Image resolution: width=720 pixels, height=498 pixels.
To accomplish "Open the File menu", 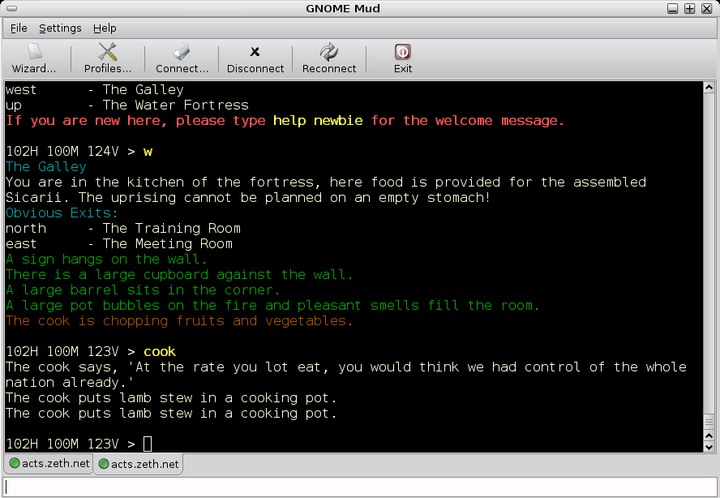I will (x=19, y=28).
